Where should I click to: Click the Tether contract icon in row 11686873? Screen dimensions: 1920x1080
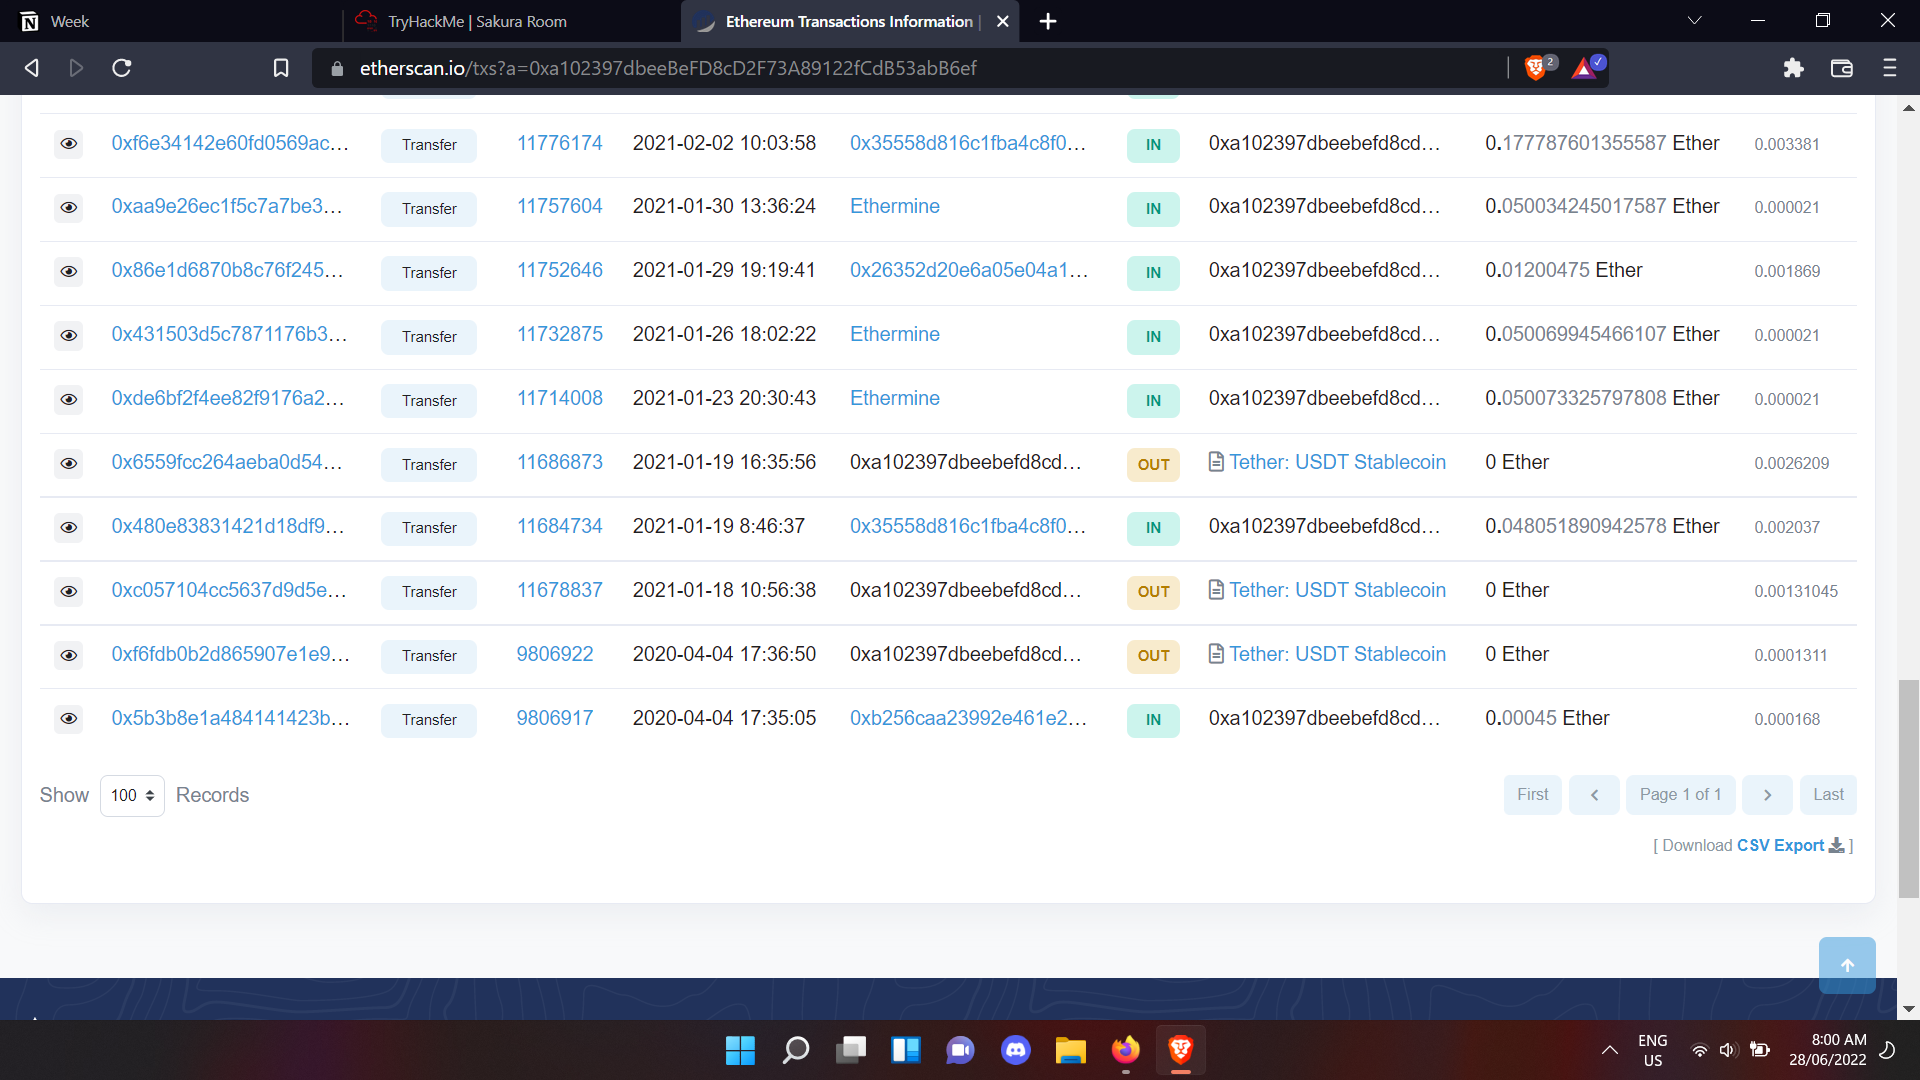1216,462
